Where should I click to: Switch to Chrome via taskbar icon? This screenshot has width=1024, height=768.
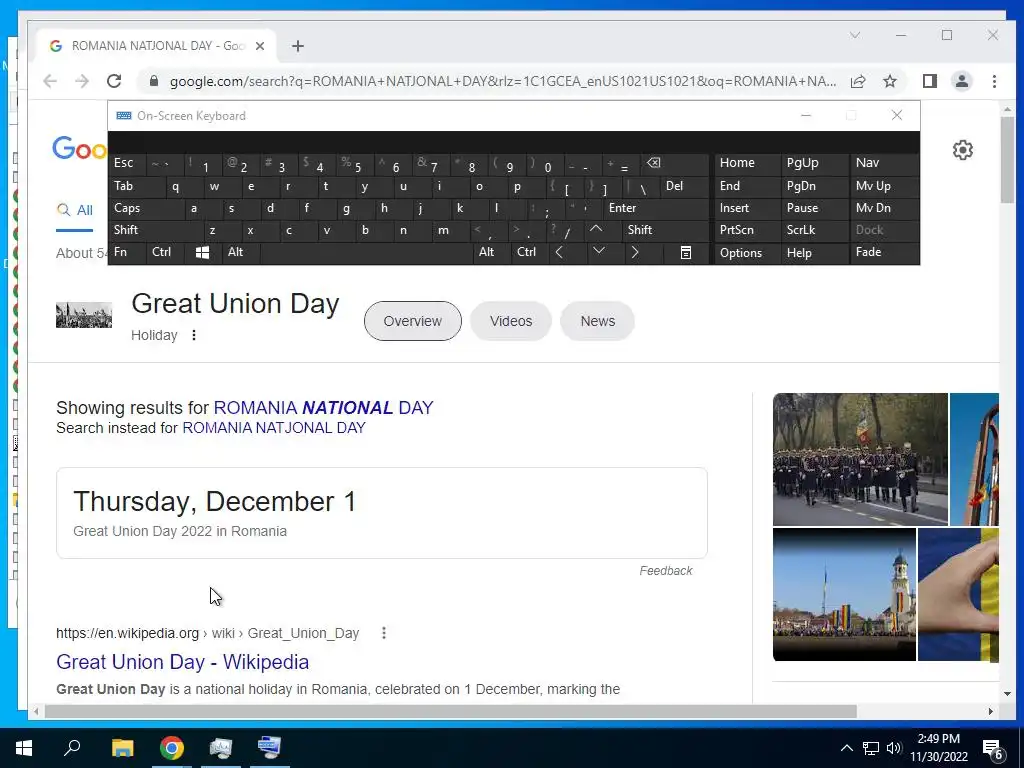click(x=172, y=748)
